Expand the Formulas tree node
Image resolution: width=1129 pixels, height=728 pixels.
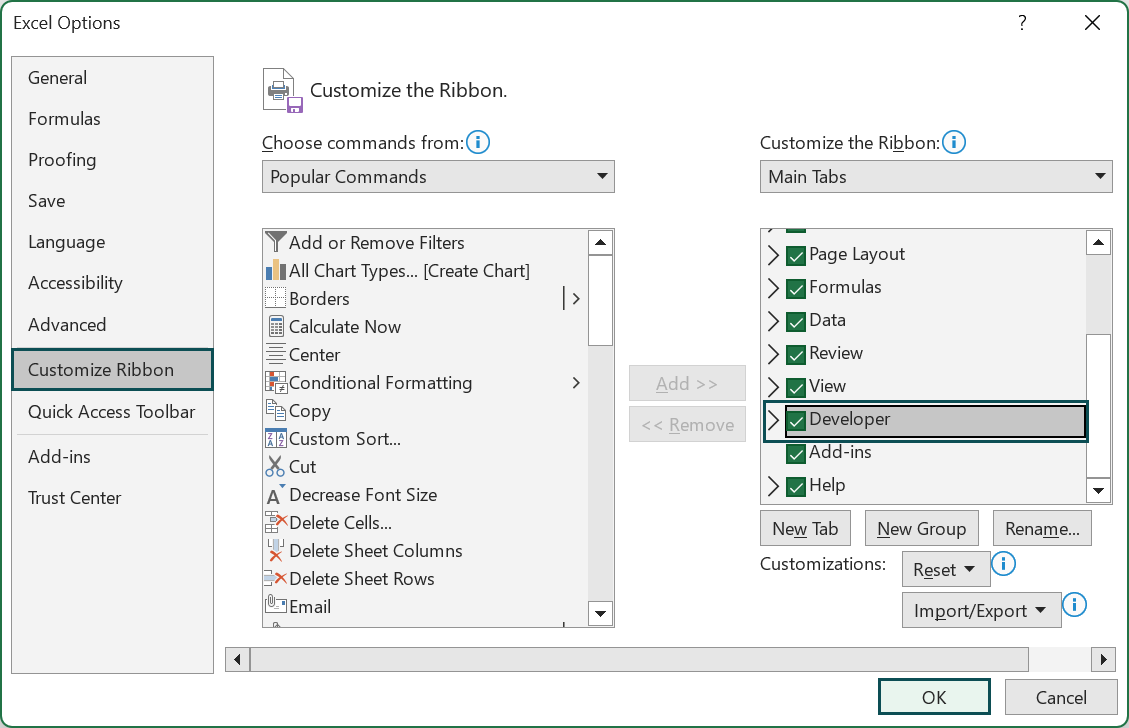pos(773,288)
